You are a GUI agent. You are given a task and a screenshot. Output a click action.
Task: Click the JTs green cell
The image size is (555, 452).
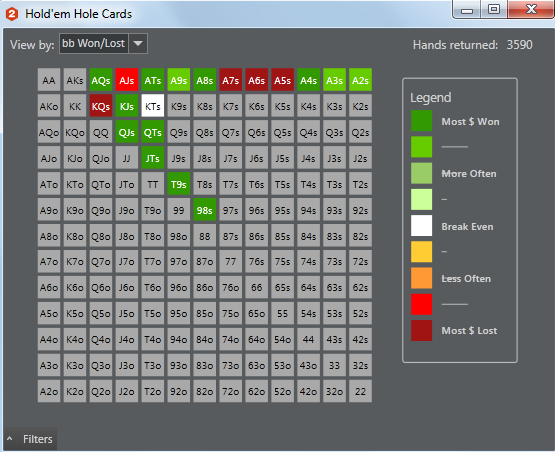point(153,158)
